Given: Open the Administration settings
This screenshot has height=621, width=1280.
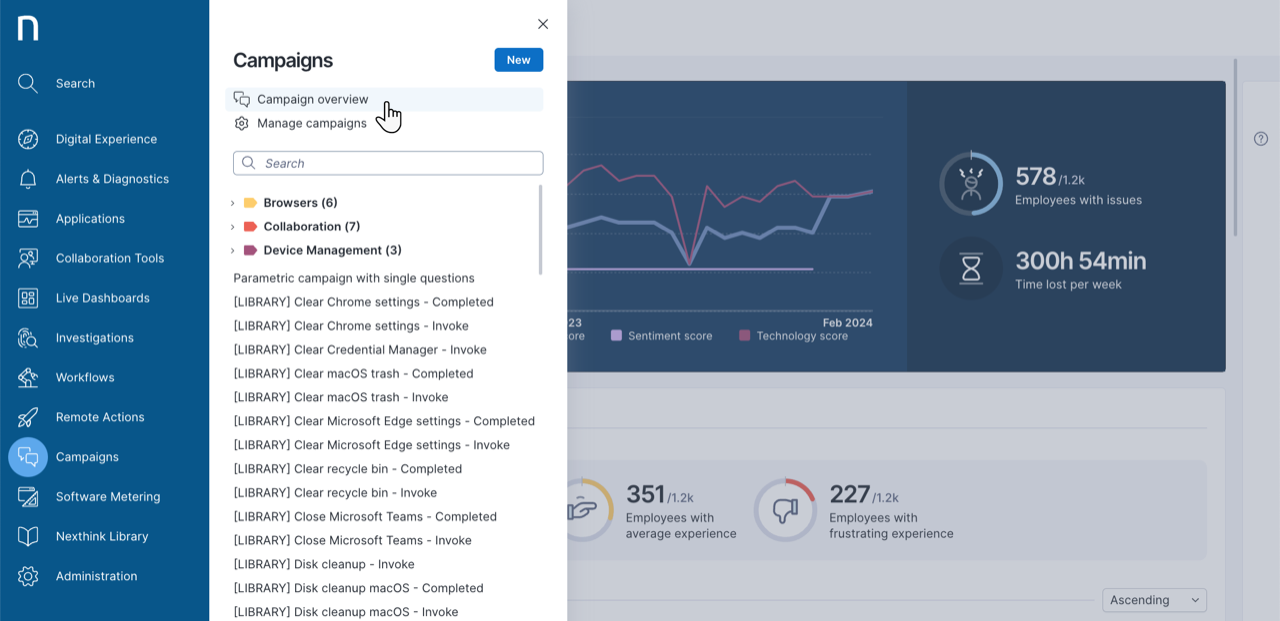Looking at the screenshot, I should coord(27,576).
